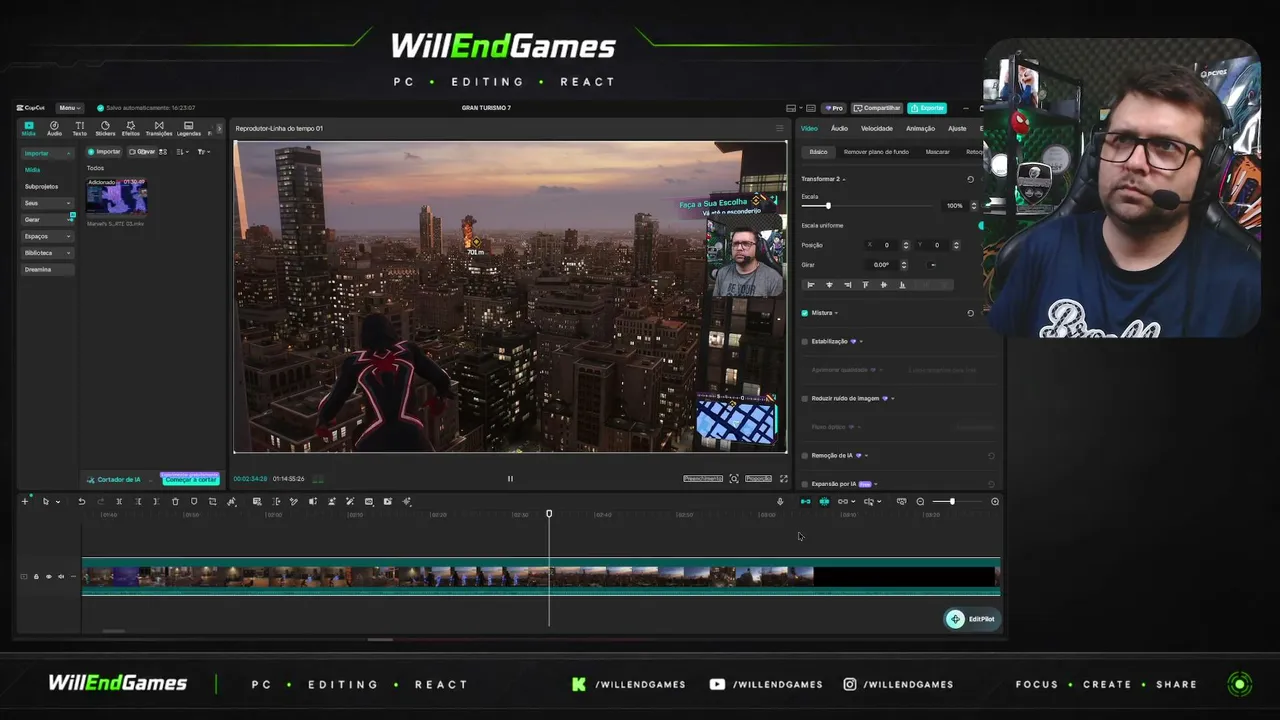This screenshot has height=720, width=1280.
Task: Switch to the Velocidade tab
Action: coord(877,128)
